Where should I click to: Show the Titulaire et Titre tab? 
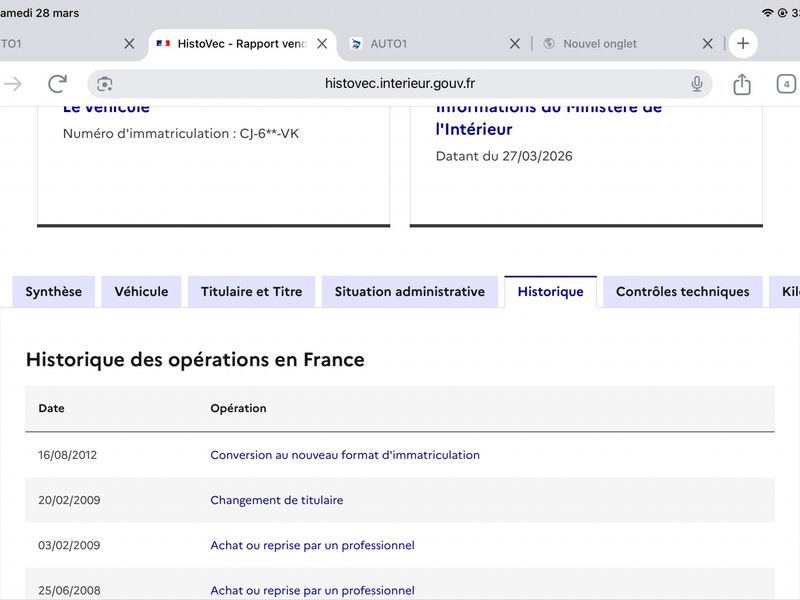[x=251, y=292]
